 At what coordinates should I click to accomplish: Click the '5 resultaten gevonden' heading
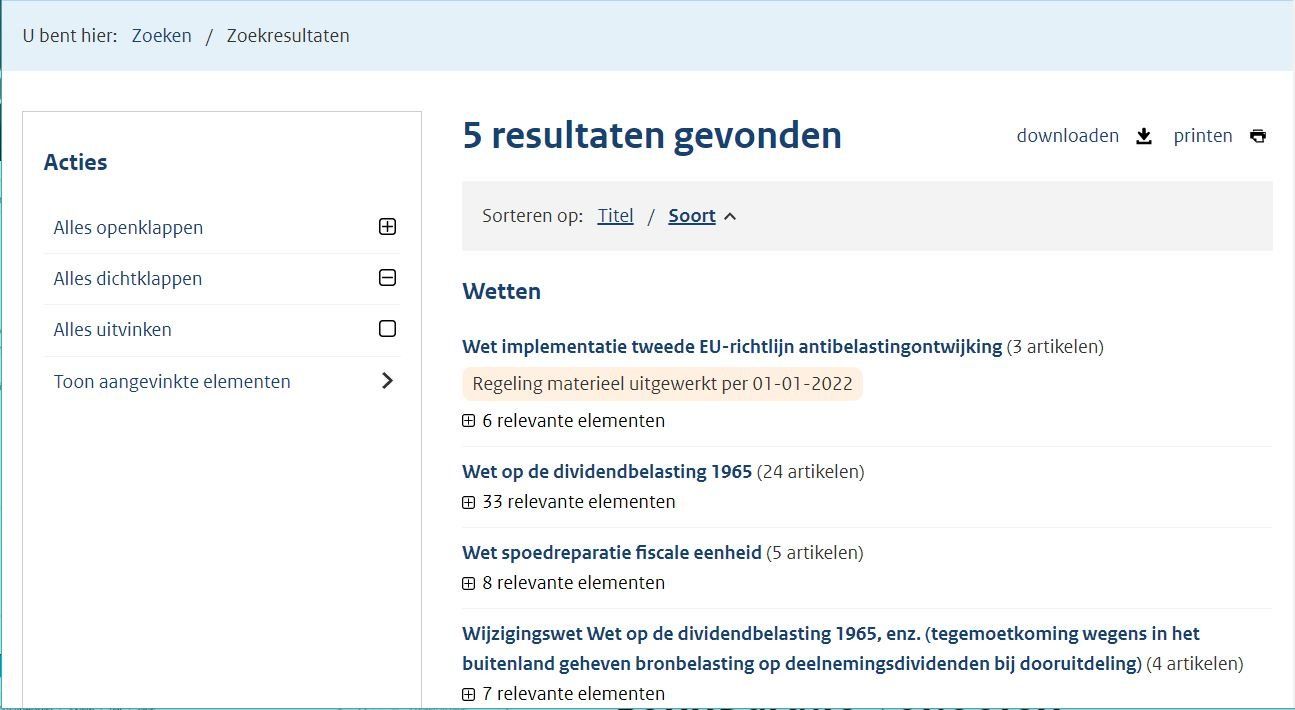(652, 135)
